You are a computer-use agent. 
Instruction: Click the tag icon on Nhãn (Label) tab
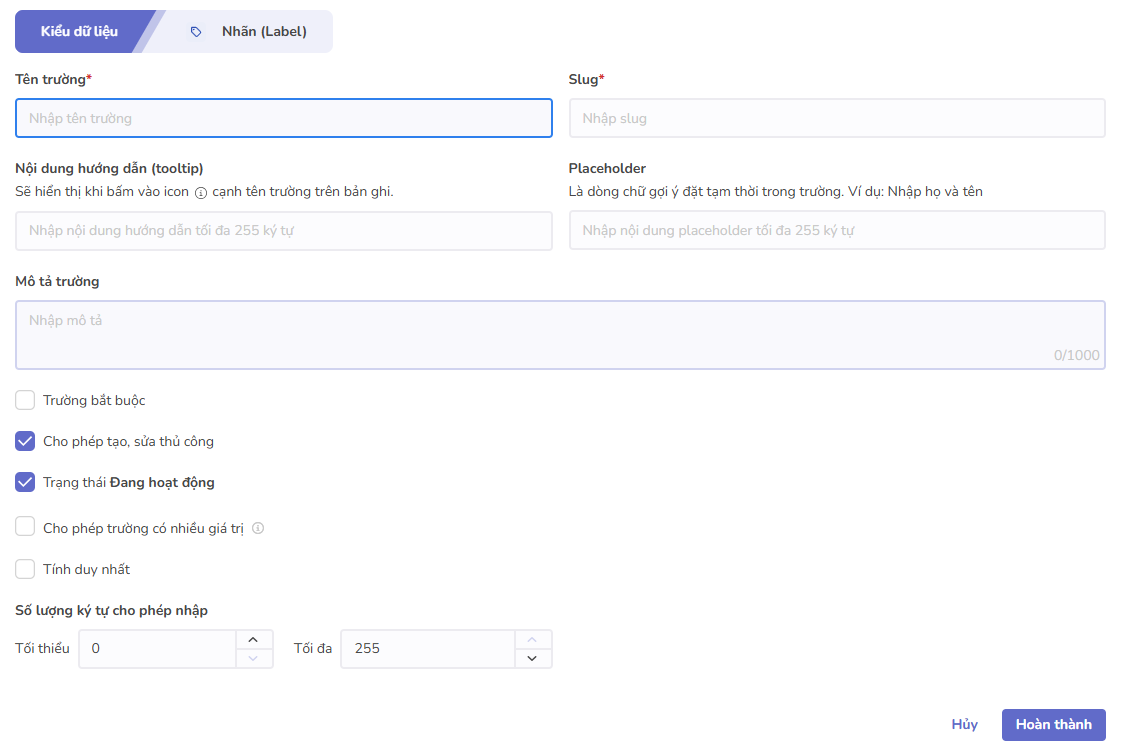tap(196, 32)
